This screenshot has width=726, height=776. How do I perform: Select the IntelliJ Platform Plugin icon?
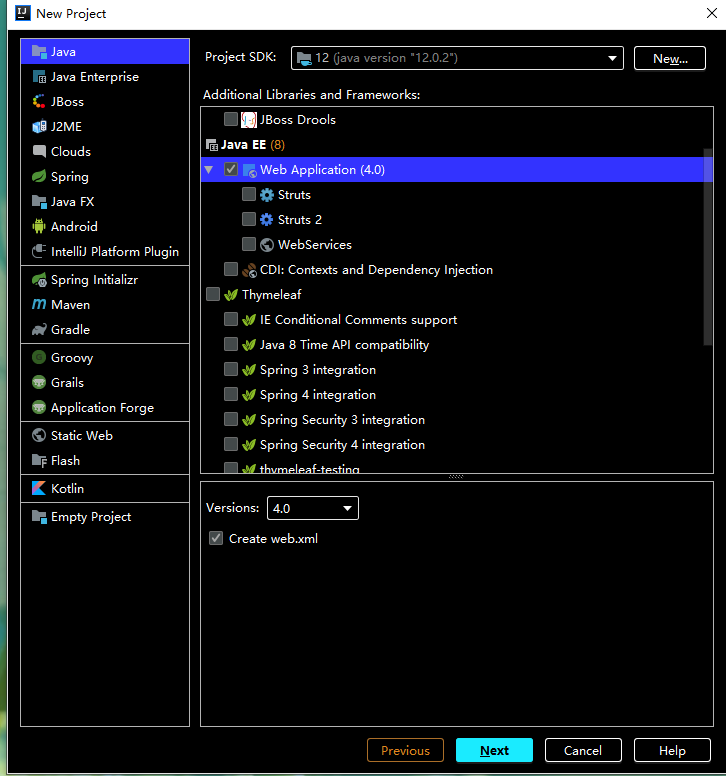[x=39, y=251]
